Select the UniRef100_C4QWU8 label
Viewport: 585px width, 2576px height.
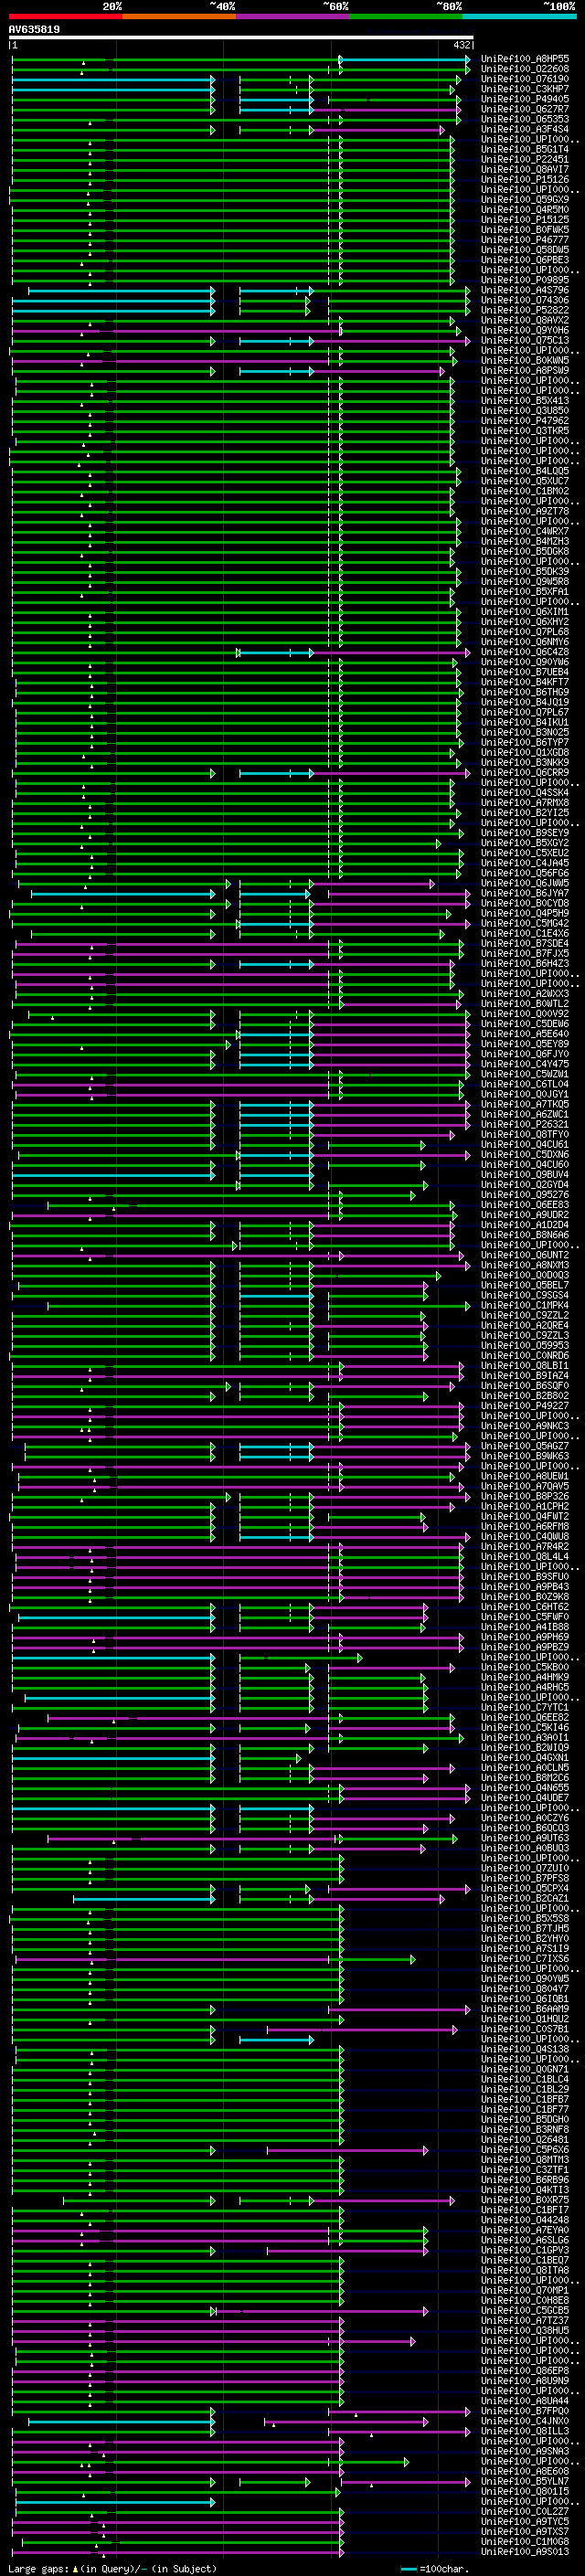coord(525,1536)
